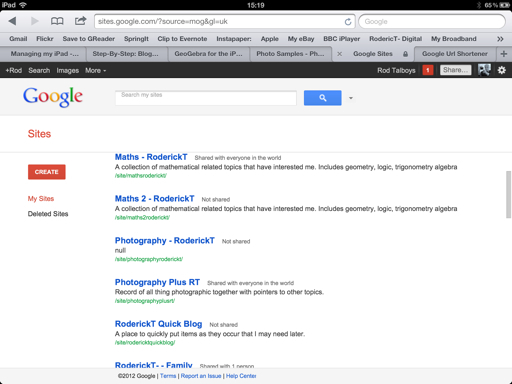Viewport: 512px width, 384px height.
Task: Select My Sites in sidebar
Action: point(41,199)
